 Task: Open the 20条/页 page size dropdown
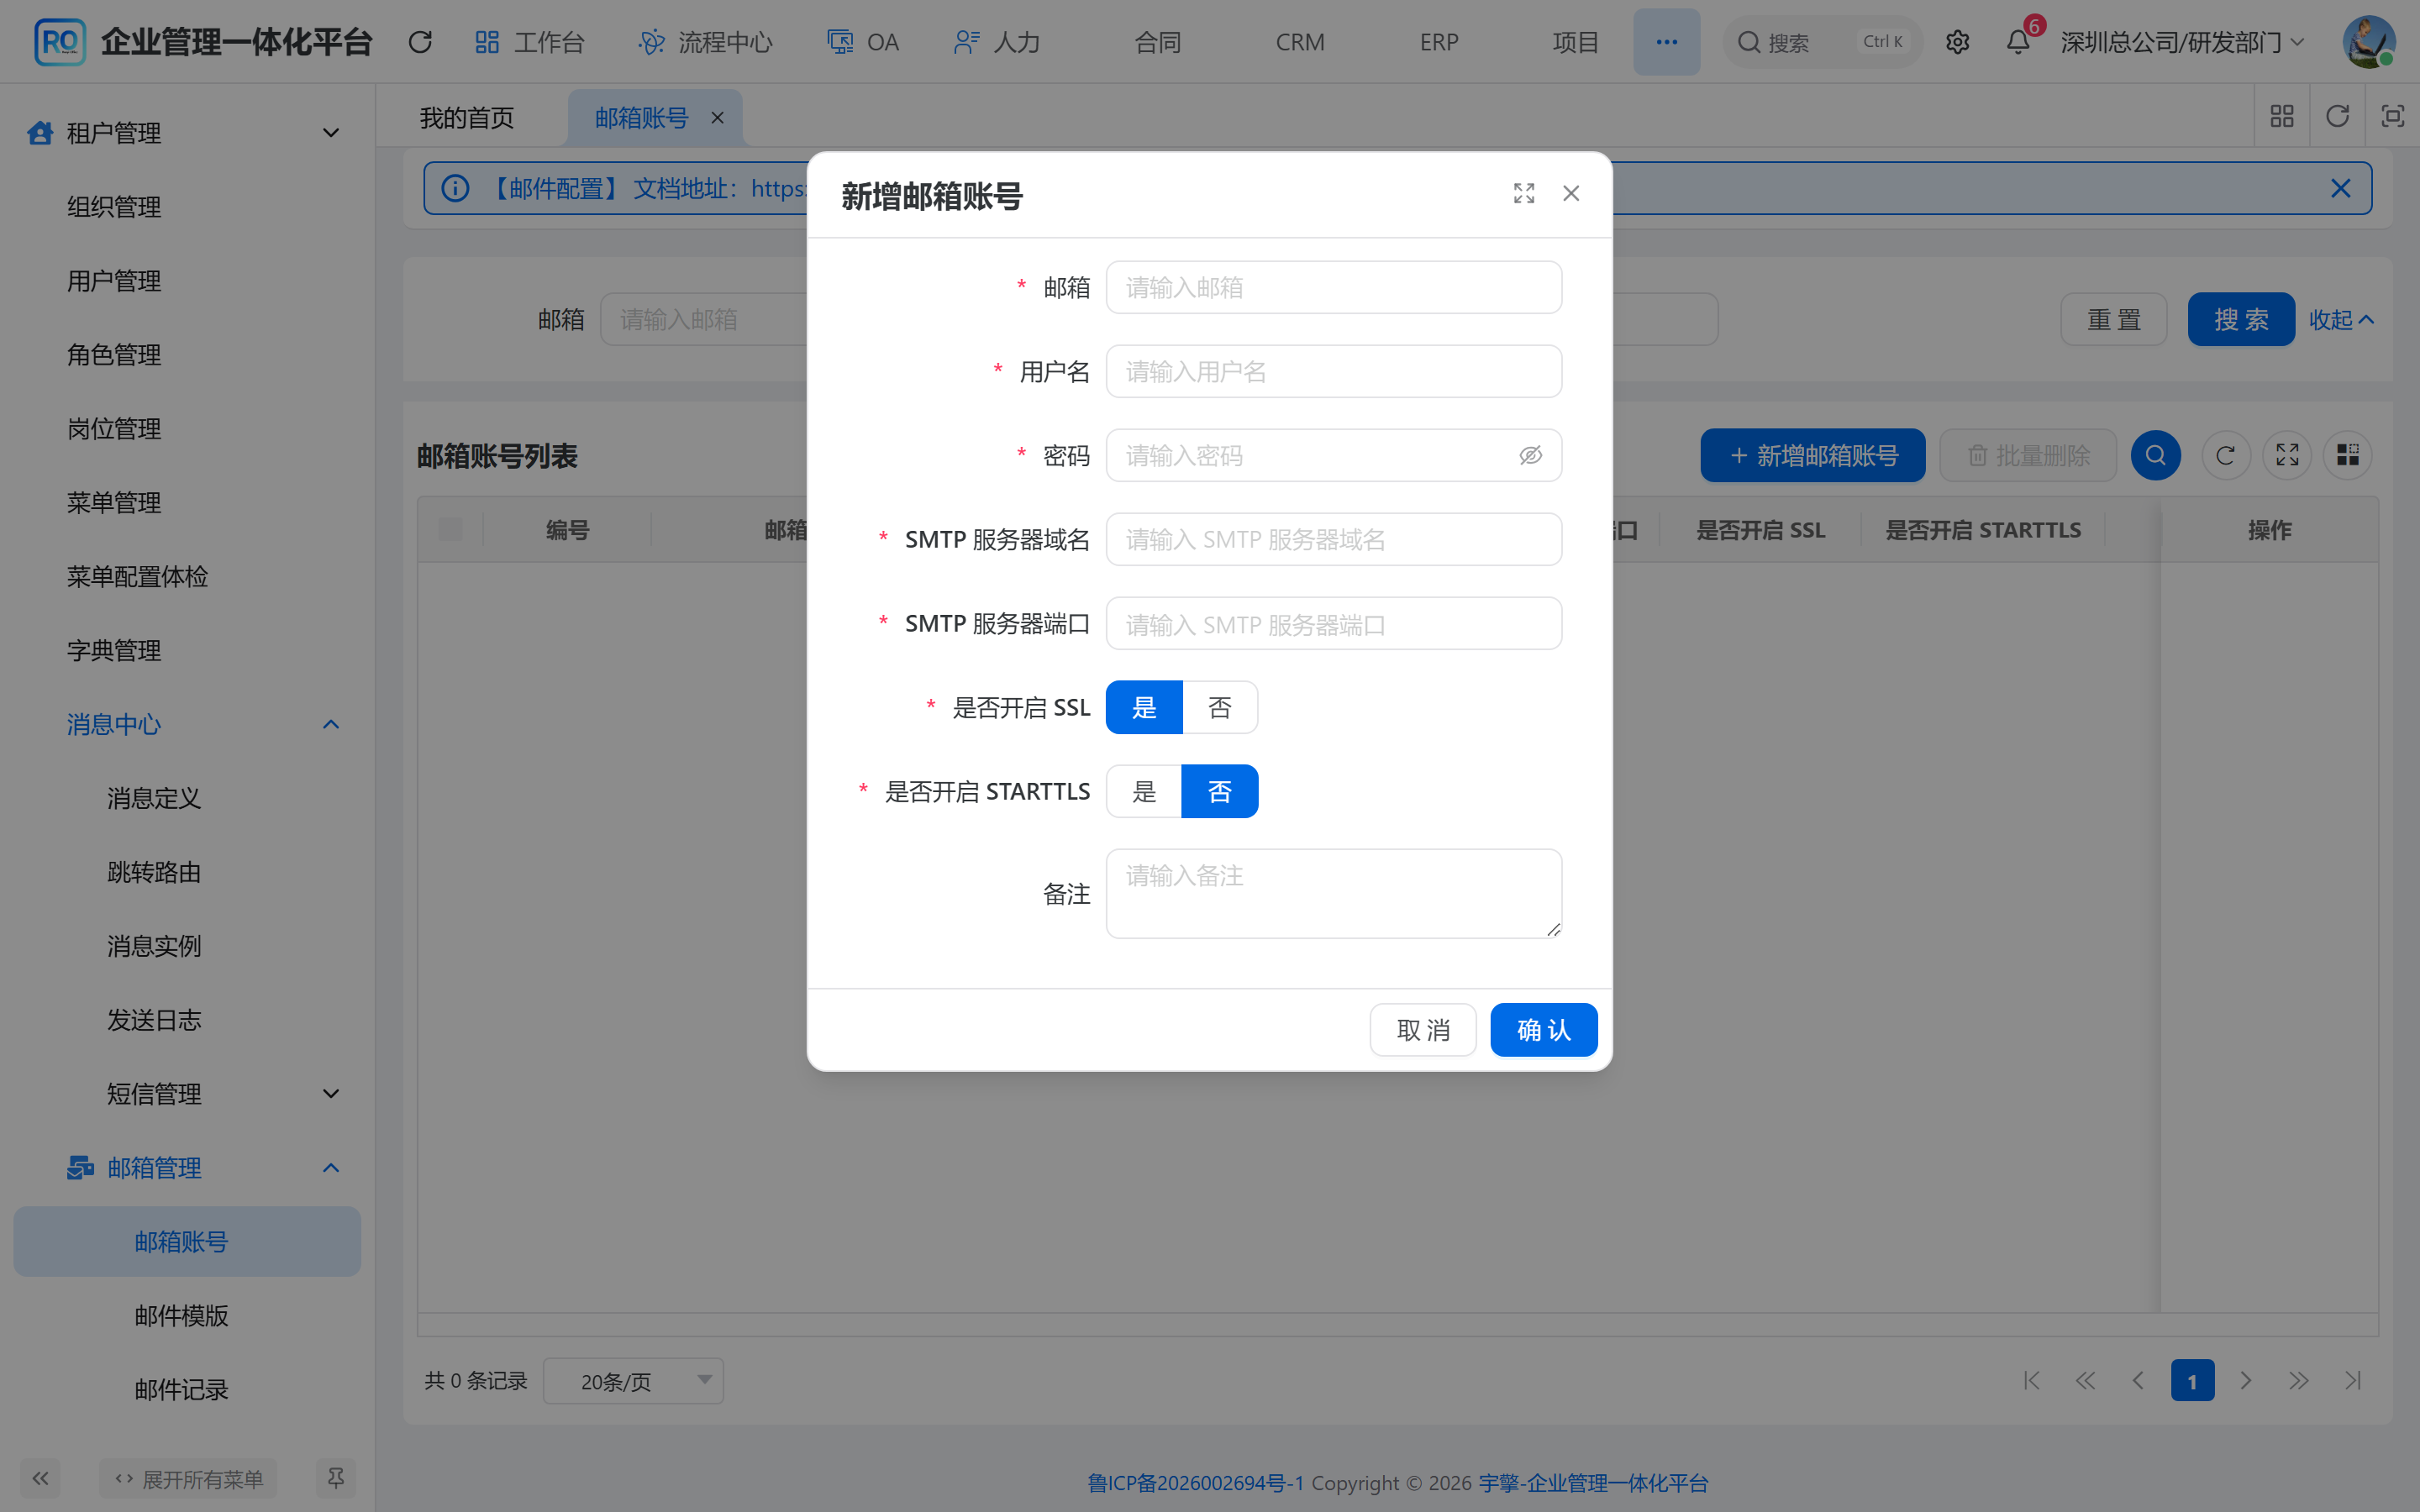pos(633,1381)
